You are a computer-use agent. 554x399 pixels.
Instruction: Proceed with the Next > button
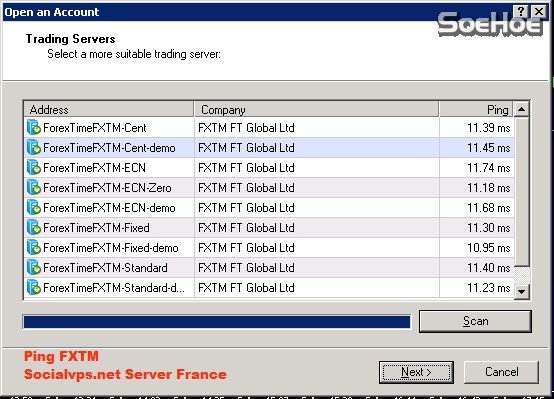pyautogui.click(x=416, y=372)
